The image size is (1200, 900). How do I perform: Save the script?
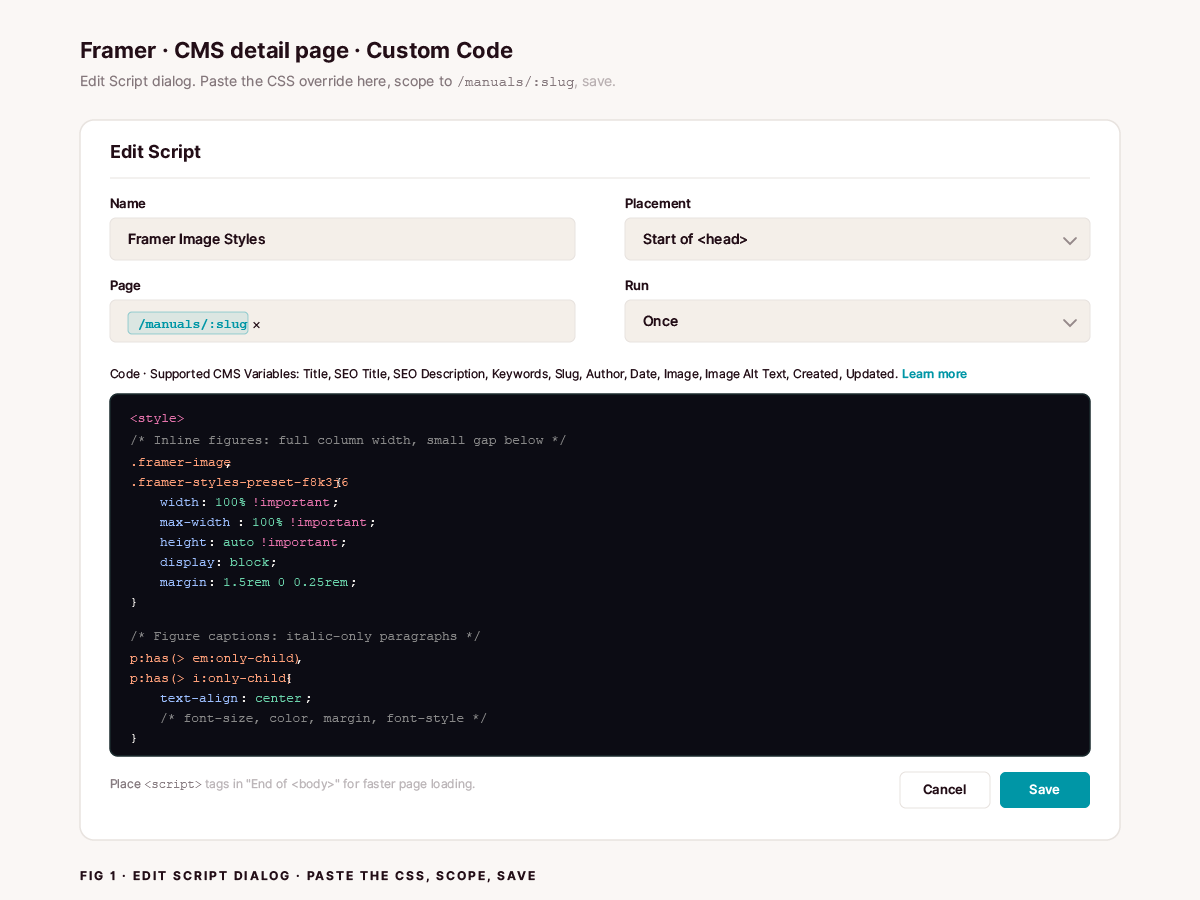[1045, 790]
